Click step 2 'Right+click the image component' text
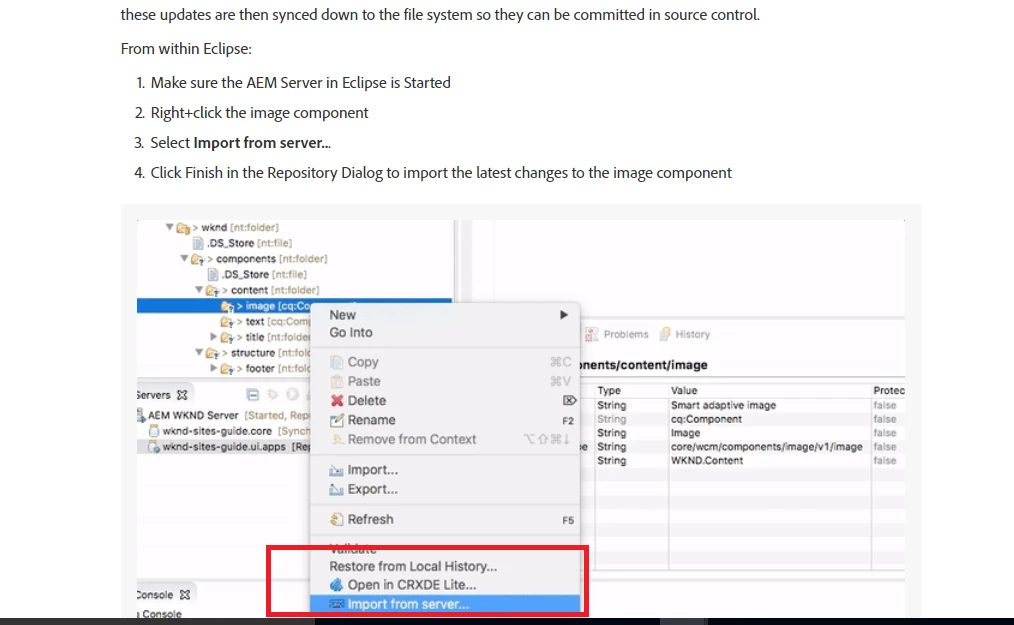Viewport: 1014px width, 625px height. tap(259, 113)
